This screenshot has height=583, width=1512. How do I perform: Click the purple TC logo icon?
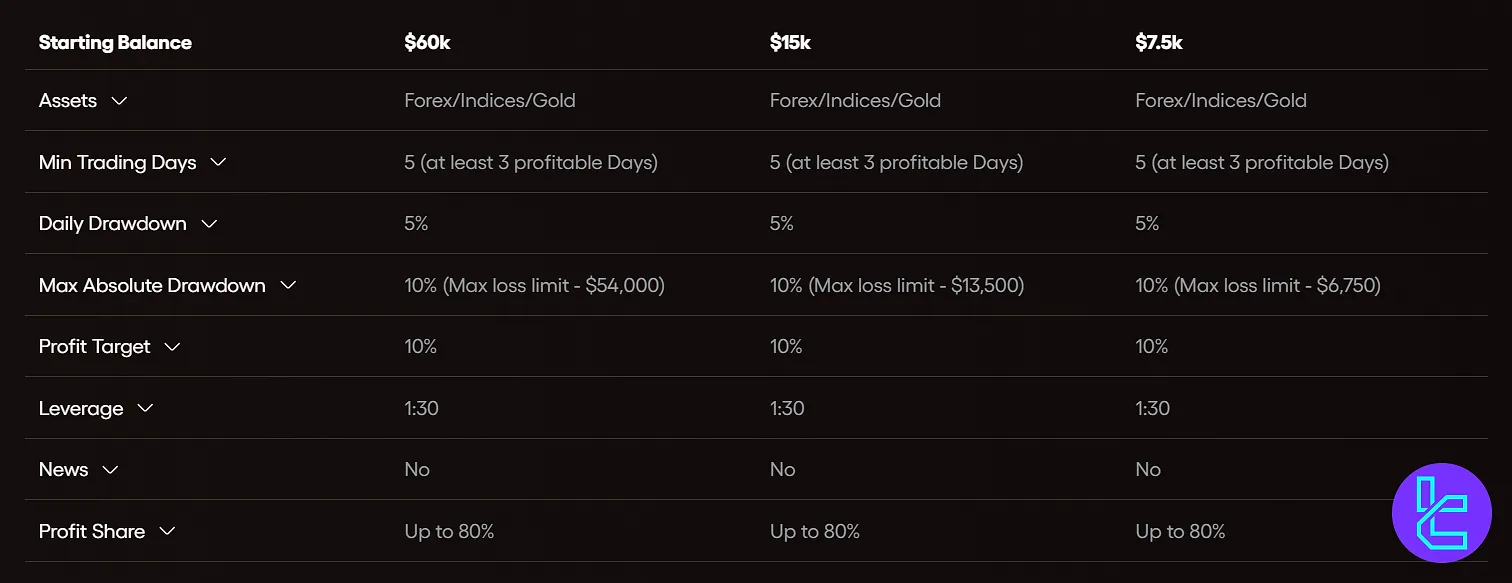pos(1441,513)
